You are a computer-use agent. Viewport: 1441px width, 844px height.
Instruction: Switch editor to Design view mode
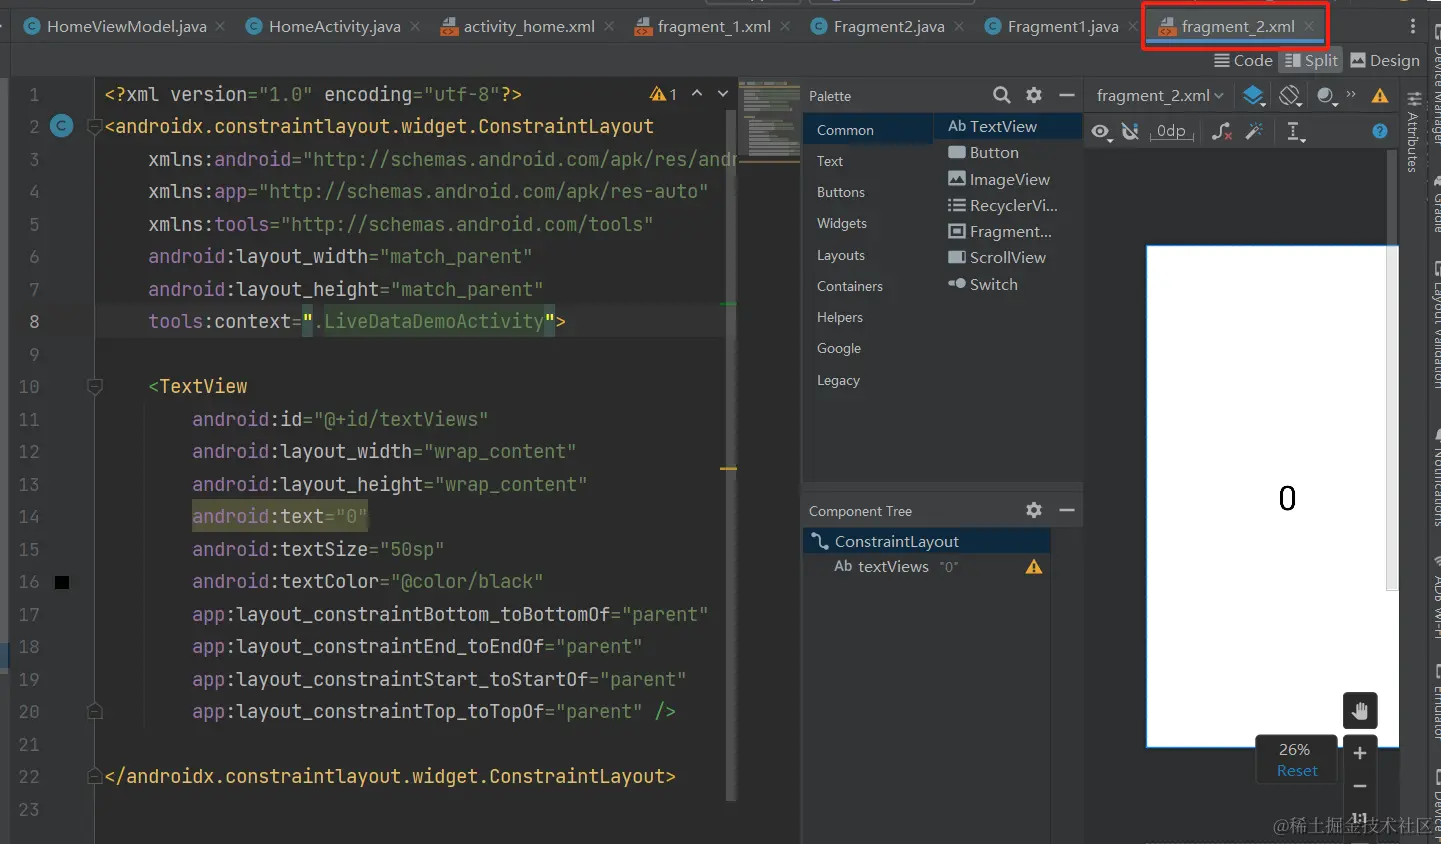click(x=1385, y=60)
